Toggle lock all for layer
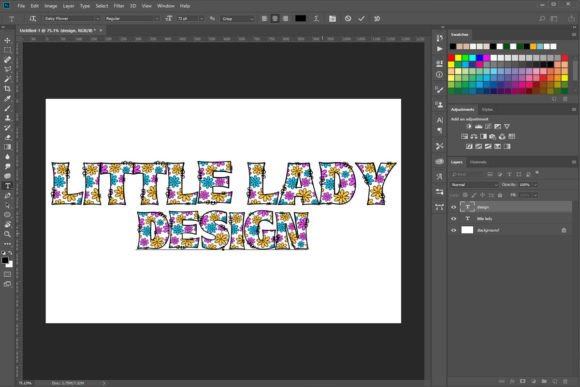This screenshot has width=580, height=387. click(500, 195)
